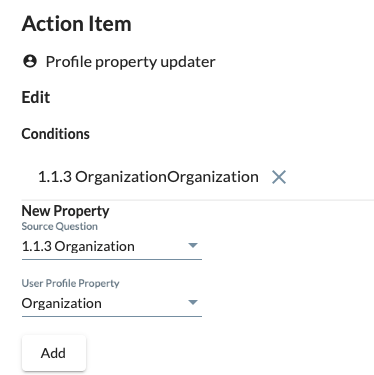The height and width of the screenshot is (375, 374).
Task: Click the Conditions section heading
Action: pyautogui.click(x=56, y=134)
